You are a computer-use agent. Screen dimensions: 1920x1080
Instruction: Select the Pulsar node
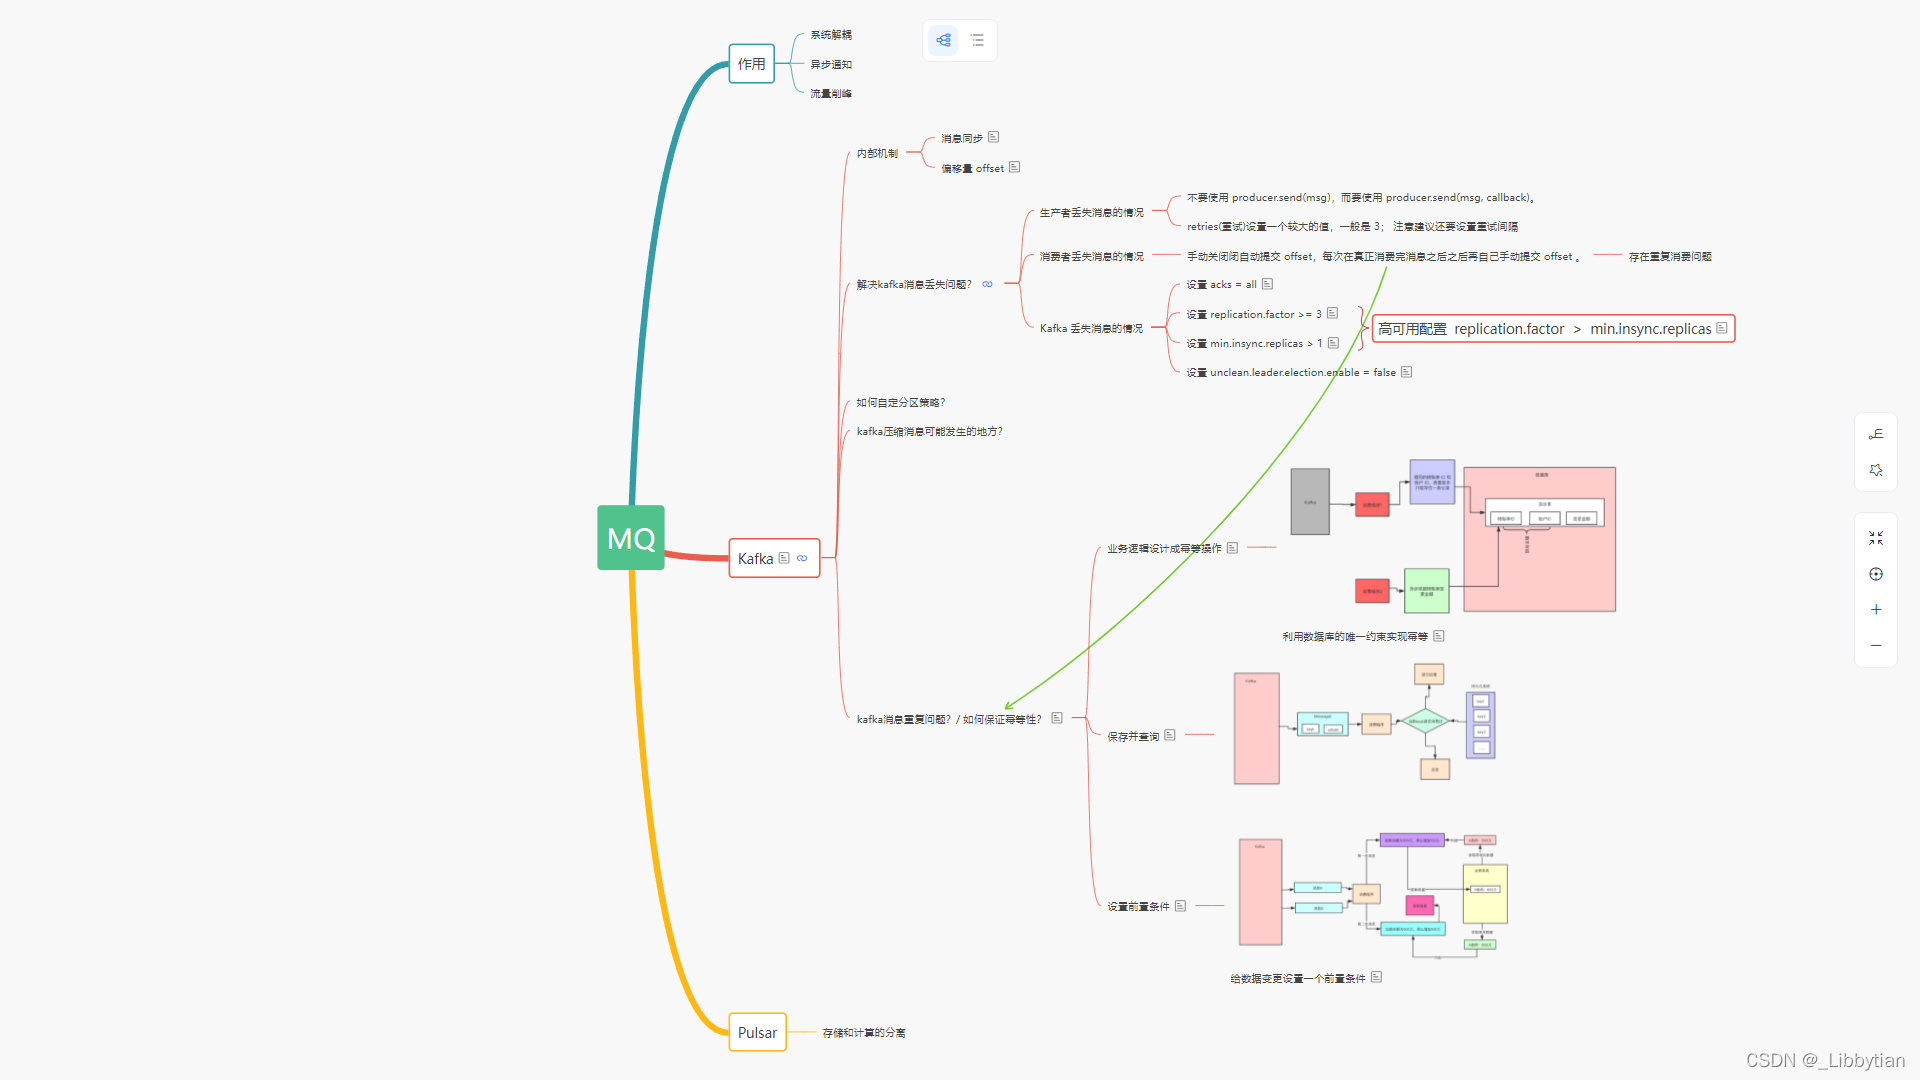pos(757,1032)
